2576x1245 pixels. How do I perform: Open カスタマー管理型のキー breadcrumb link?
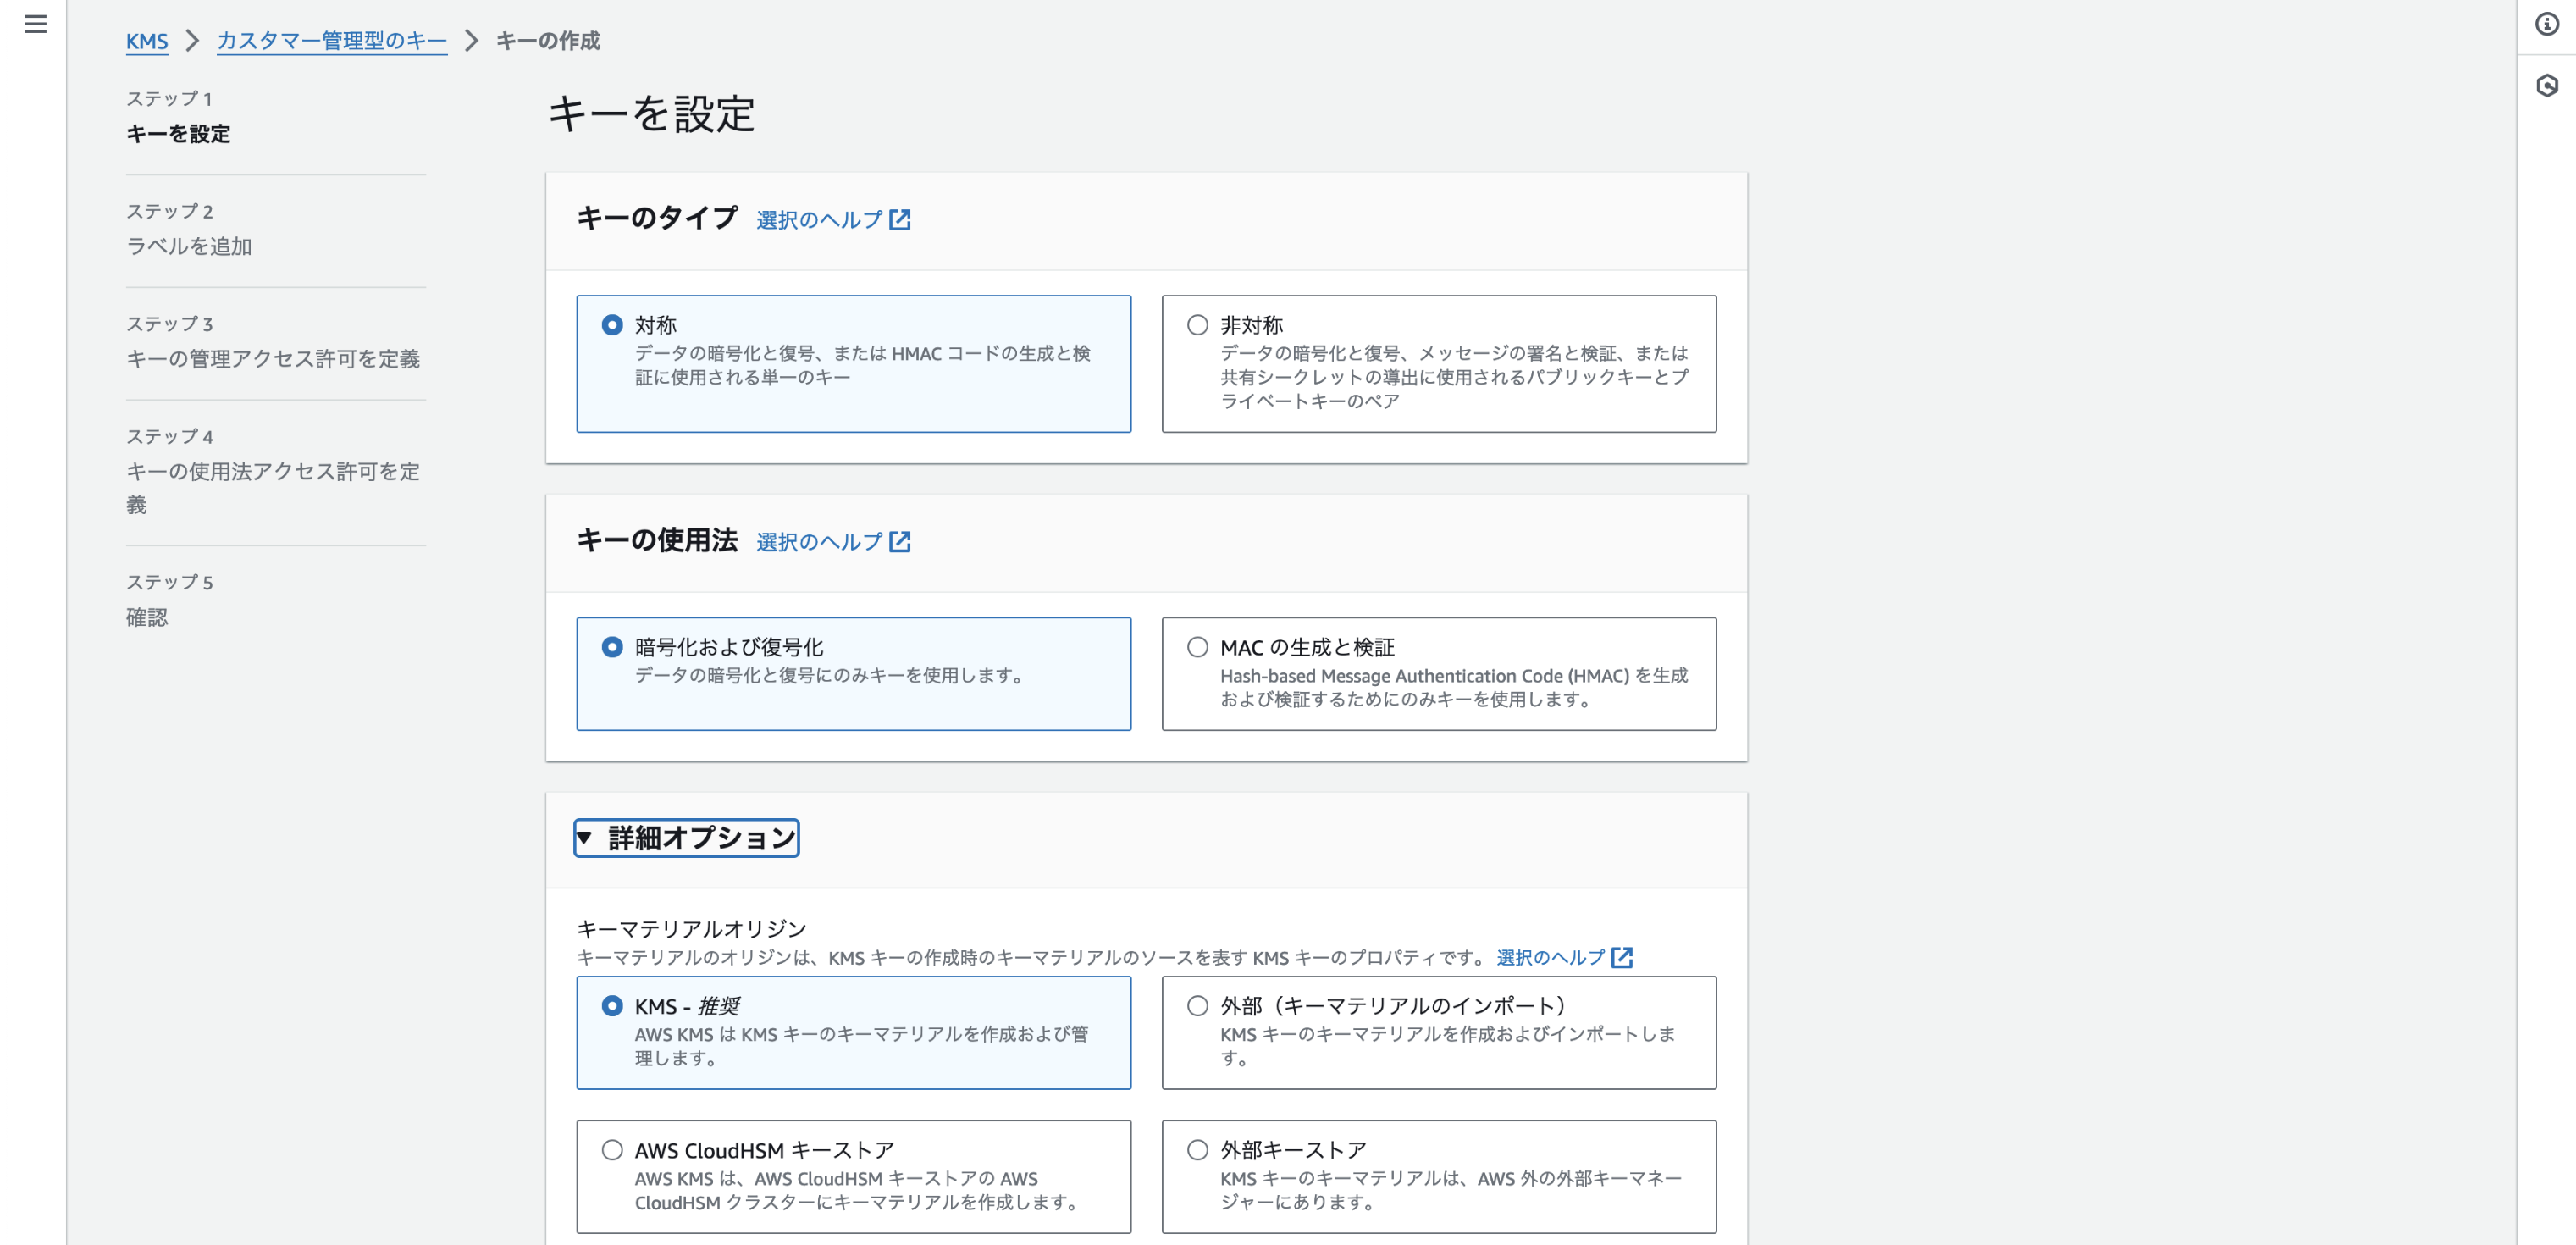(x=331, y=41)
